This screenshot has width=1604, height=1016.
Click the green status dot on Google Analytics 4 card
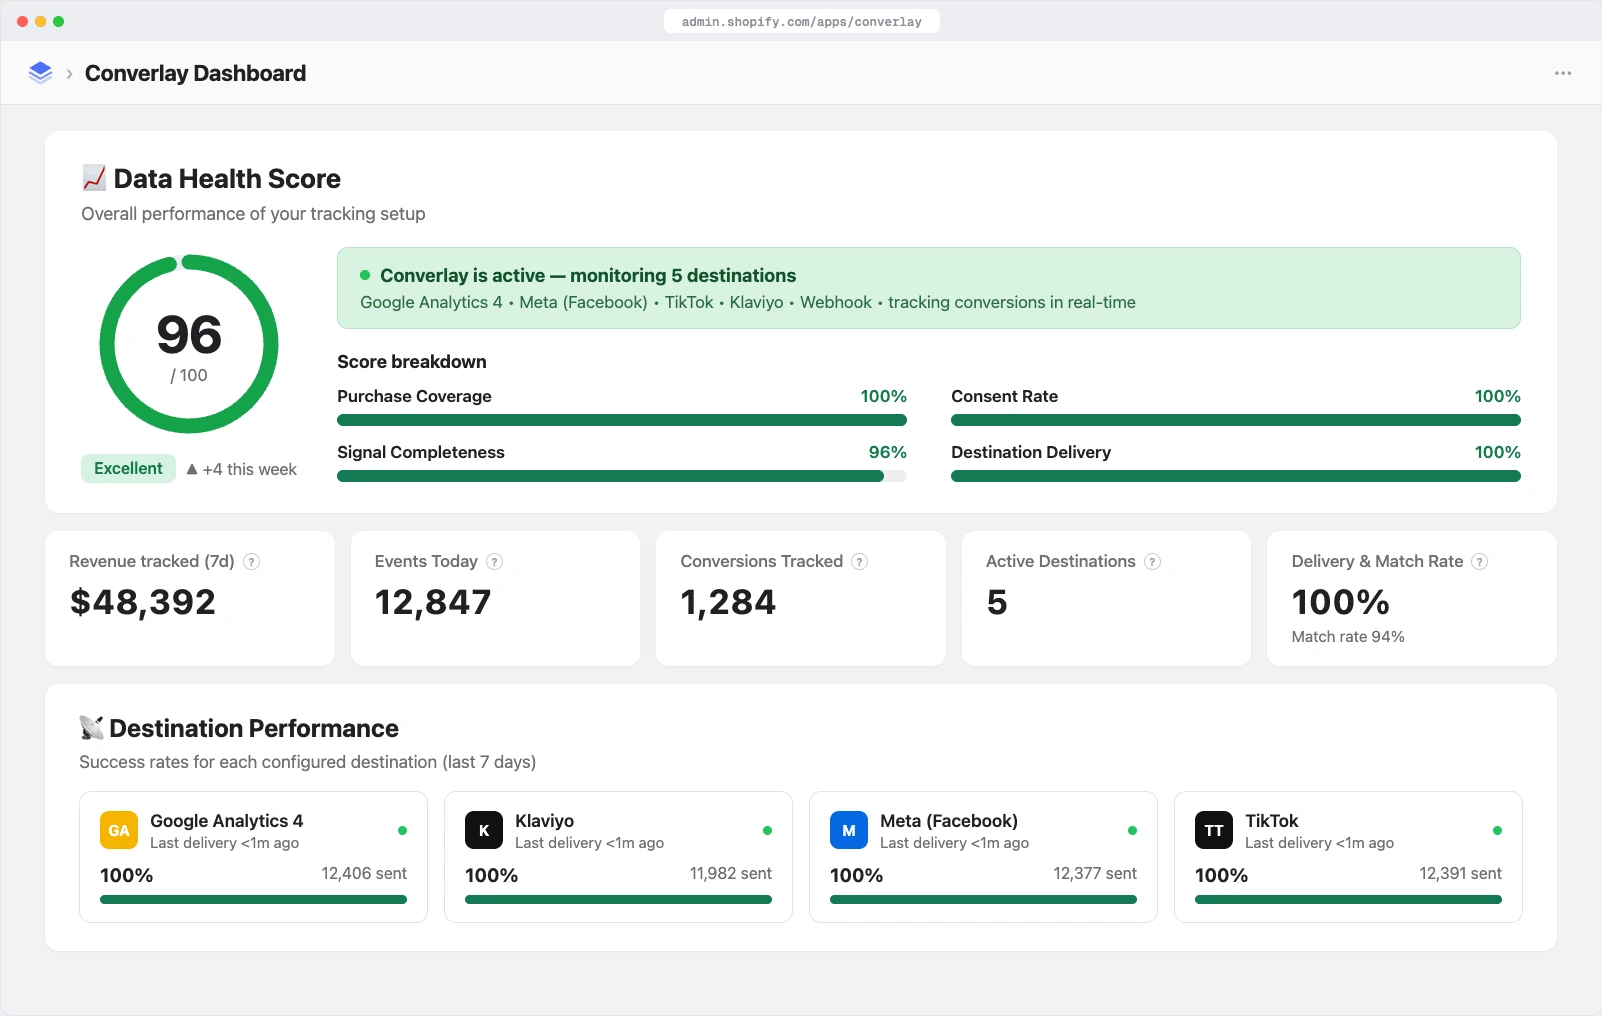[x=402, y=831]
